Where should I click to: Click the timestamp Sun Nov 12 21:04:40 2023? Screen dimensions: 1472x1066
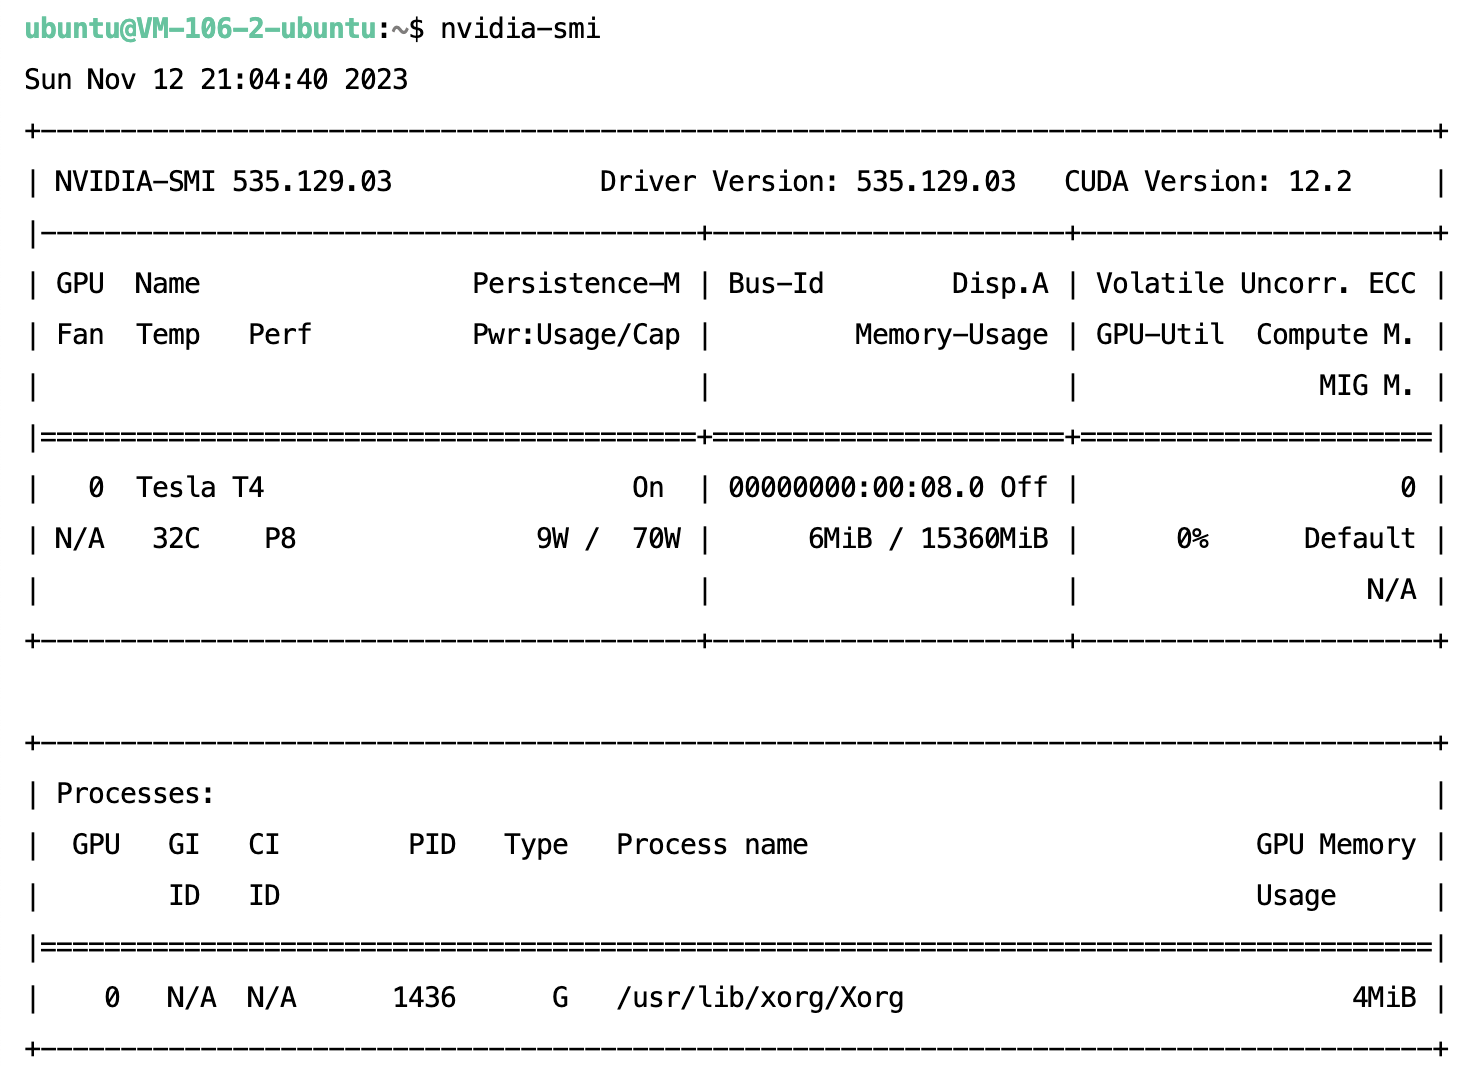click(216, 79)
